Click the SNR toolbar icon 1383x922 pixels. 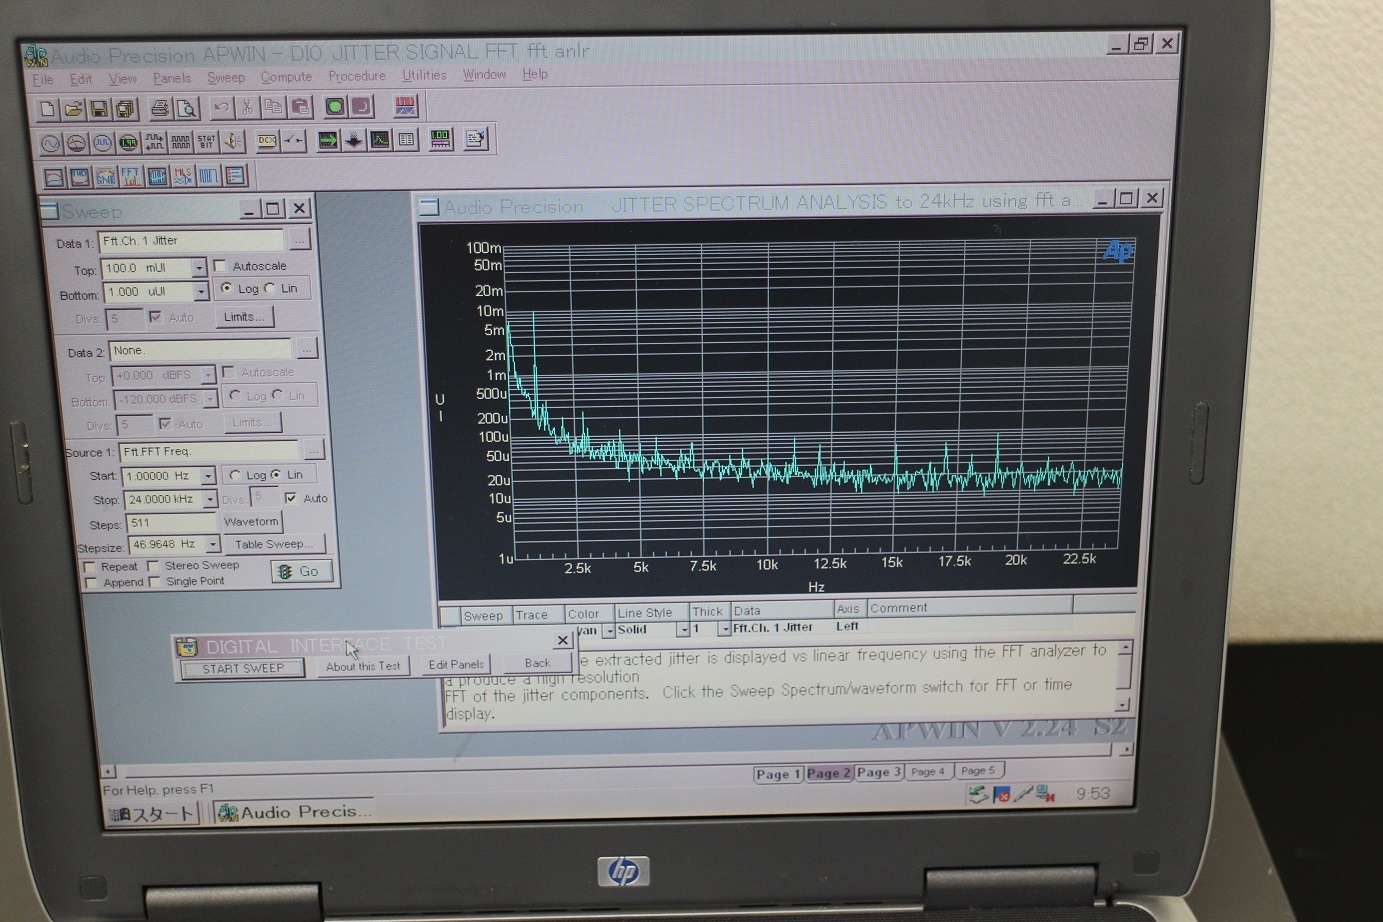pos(105,178)
